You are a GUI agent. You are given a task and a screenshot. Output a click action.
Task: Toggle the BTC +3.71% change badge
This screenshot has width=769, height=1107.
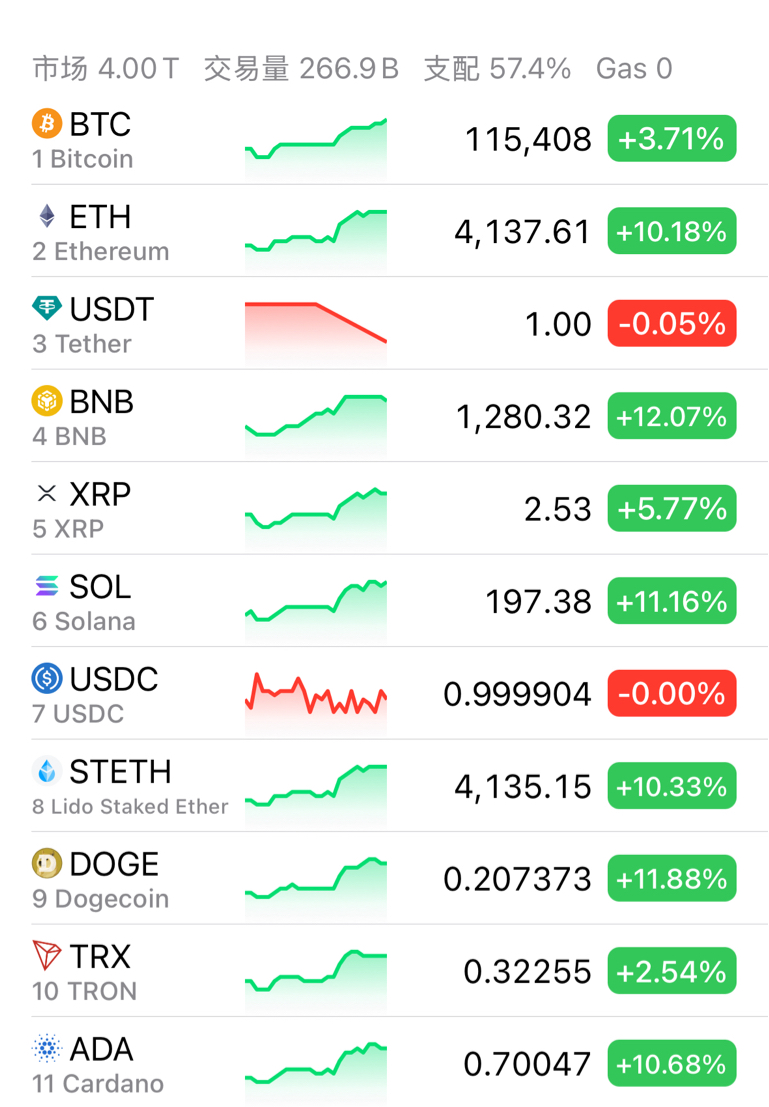(x=671, y=139)
